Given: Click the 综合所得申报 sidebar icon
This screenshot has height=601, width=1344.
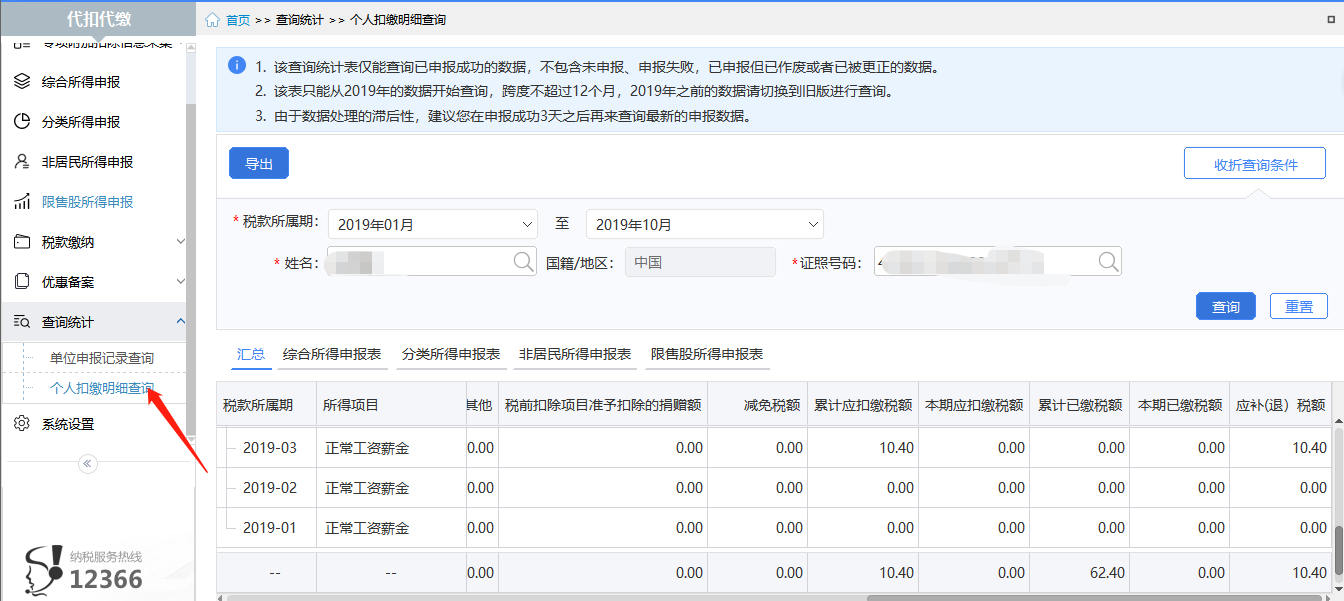Looking at the screenshot, I should click(22, 82).
